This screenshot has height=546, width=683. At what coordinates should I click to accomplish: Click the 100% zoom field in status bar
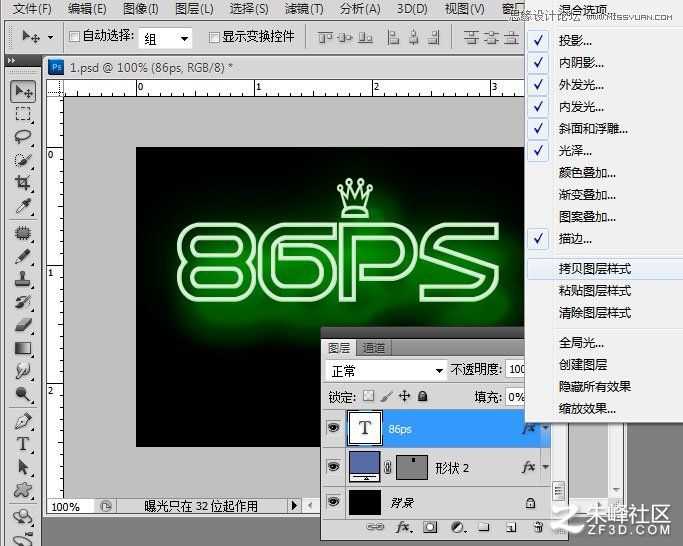[x=70, y=507]
